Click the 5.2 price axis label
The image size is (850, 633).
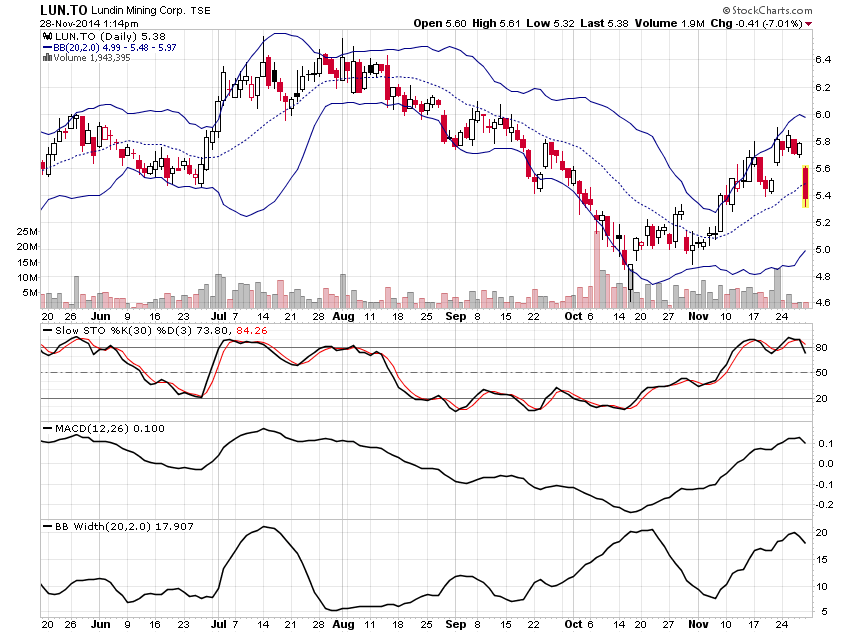(823, 222)
